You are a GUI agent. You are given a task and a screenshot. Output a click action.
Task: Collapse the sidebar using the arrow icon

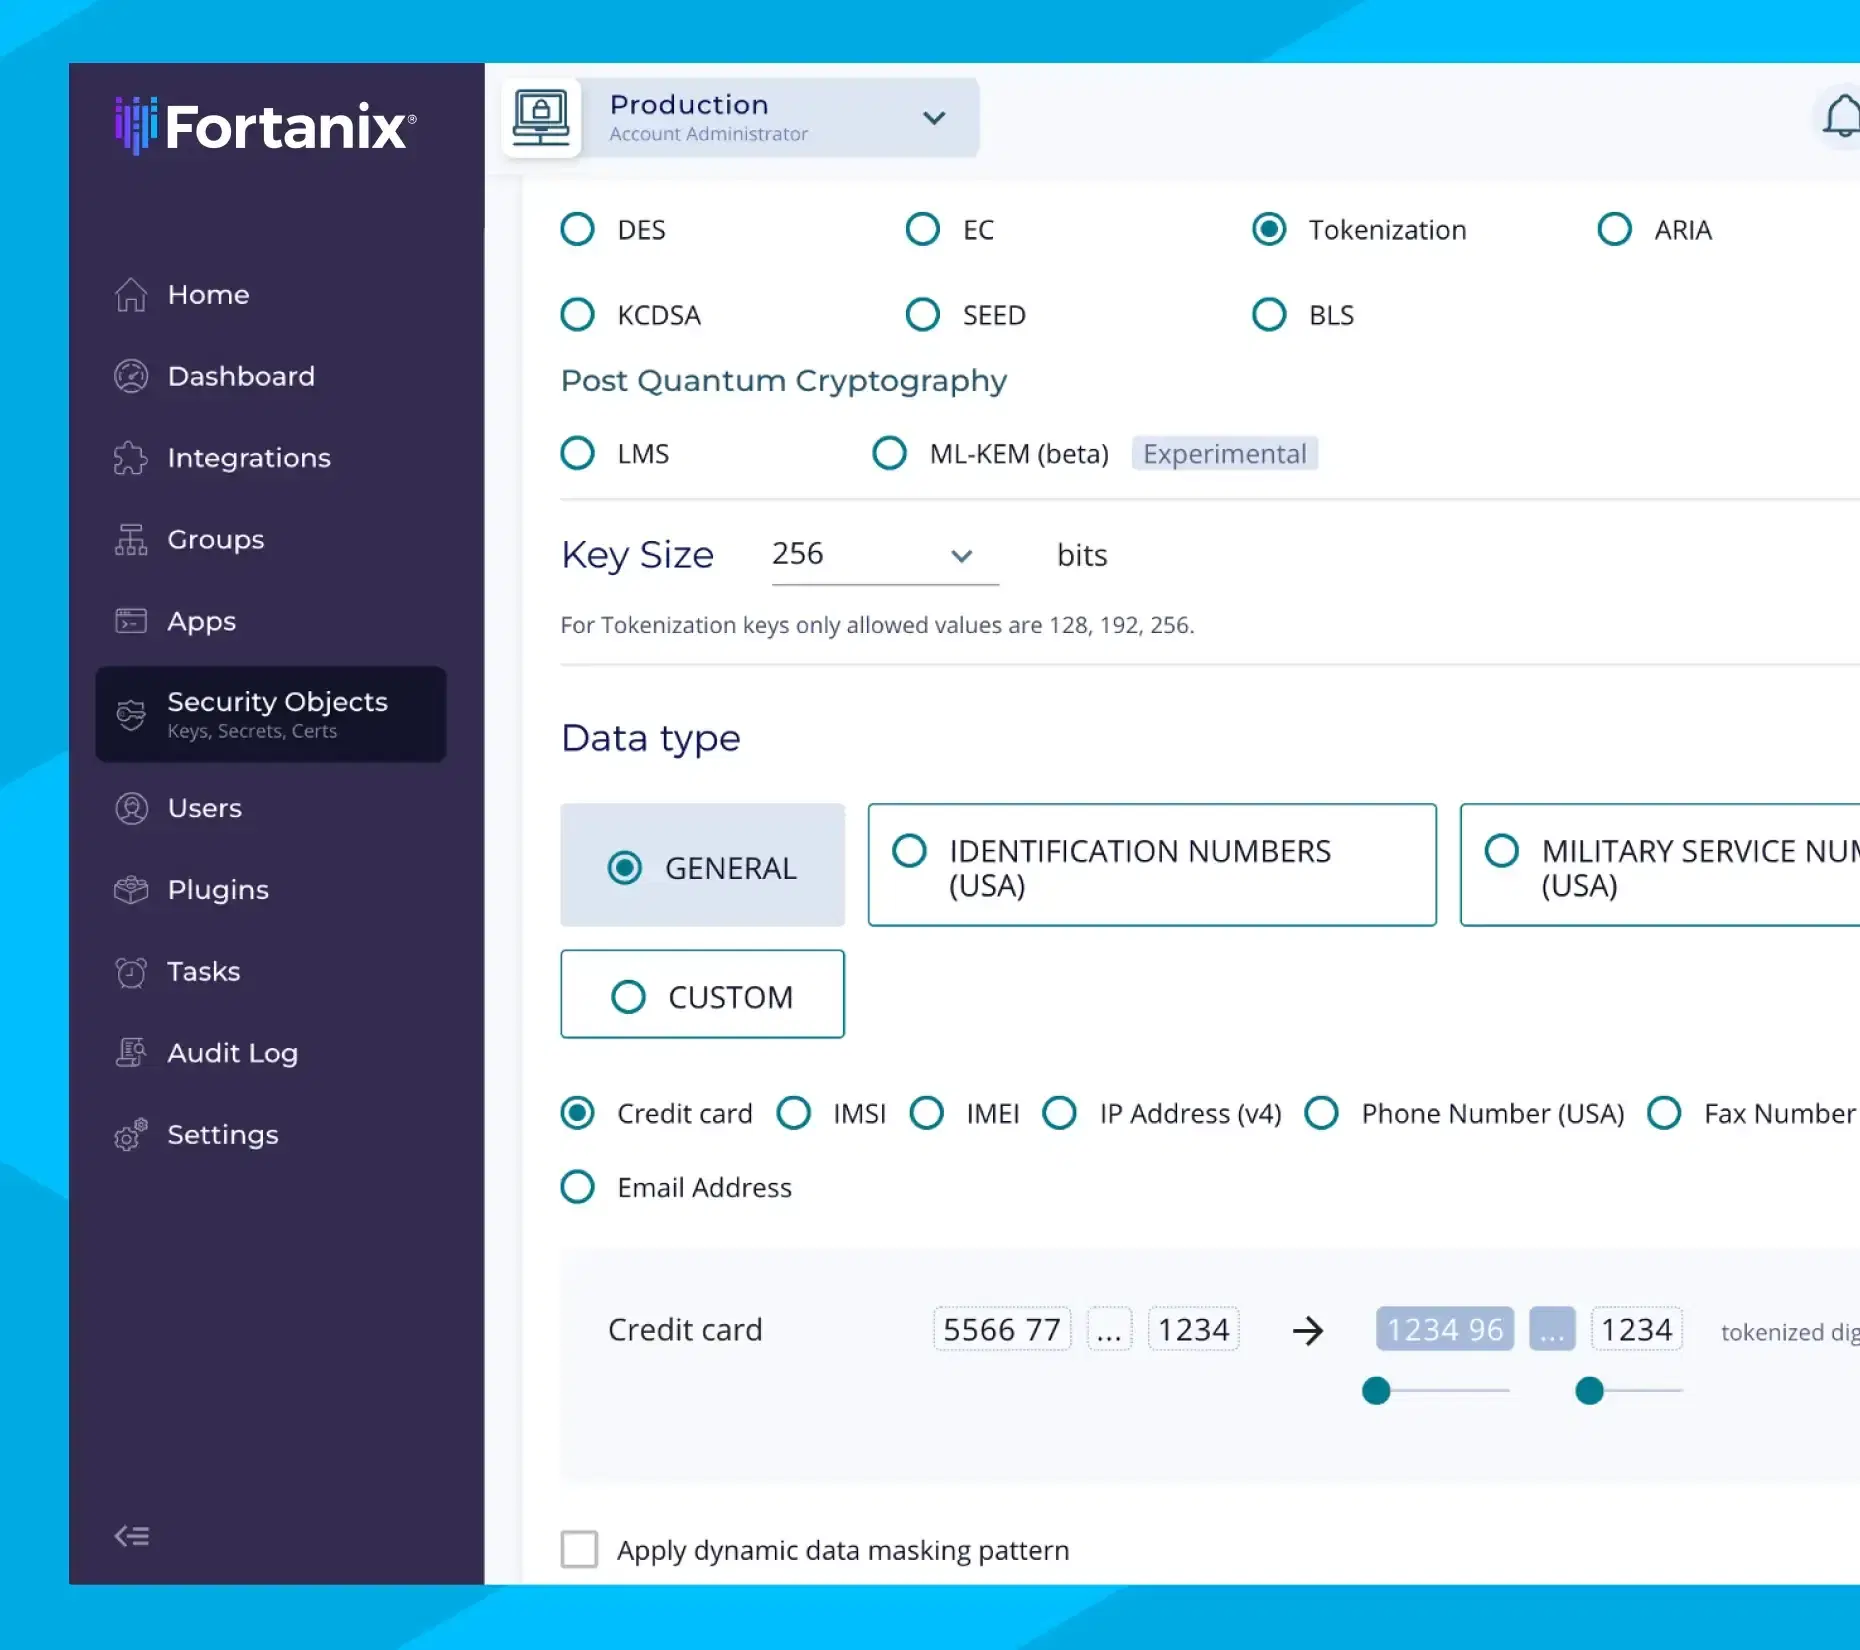click(132, 1536)
